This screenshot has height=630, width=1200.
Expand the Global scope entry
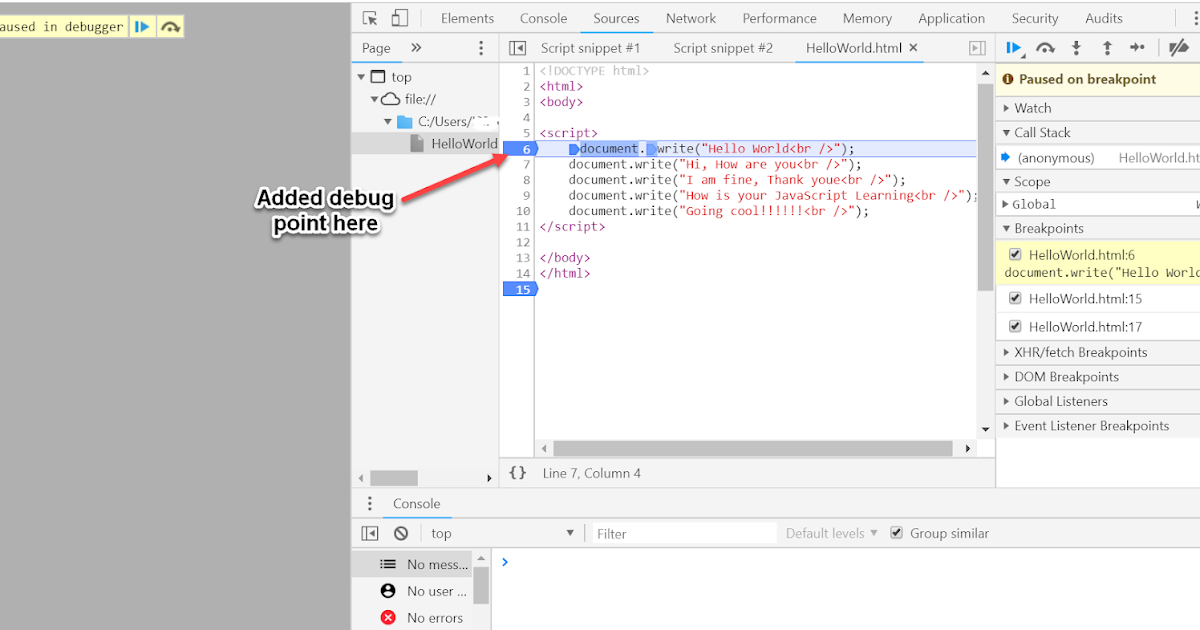click(1005, 204)
